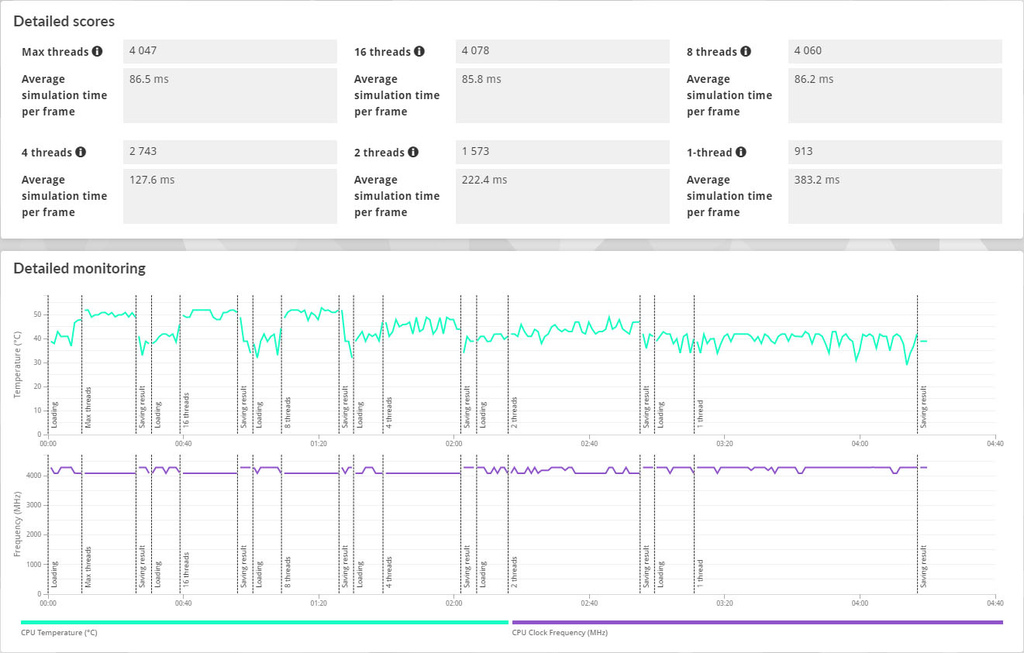Click CPU Clock Frequency (MHz) legend text
Viewport: 1024px width, 653px height.
point(560,633)
